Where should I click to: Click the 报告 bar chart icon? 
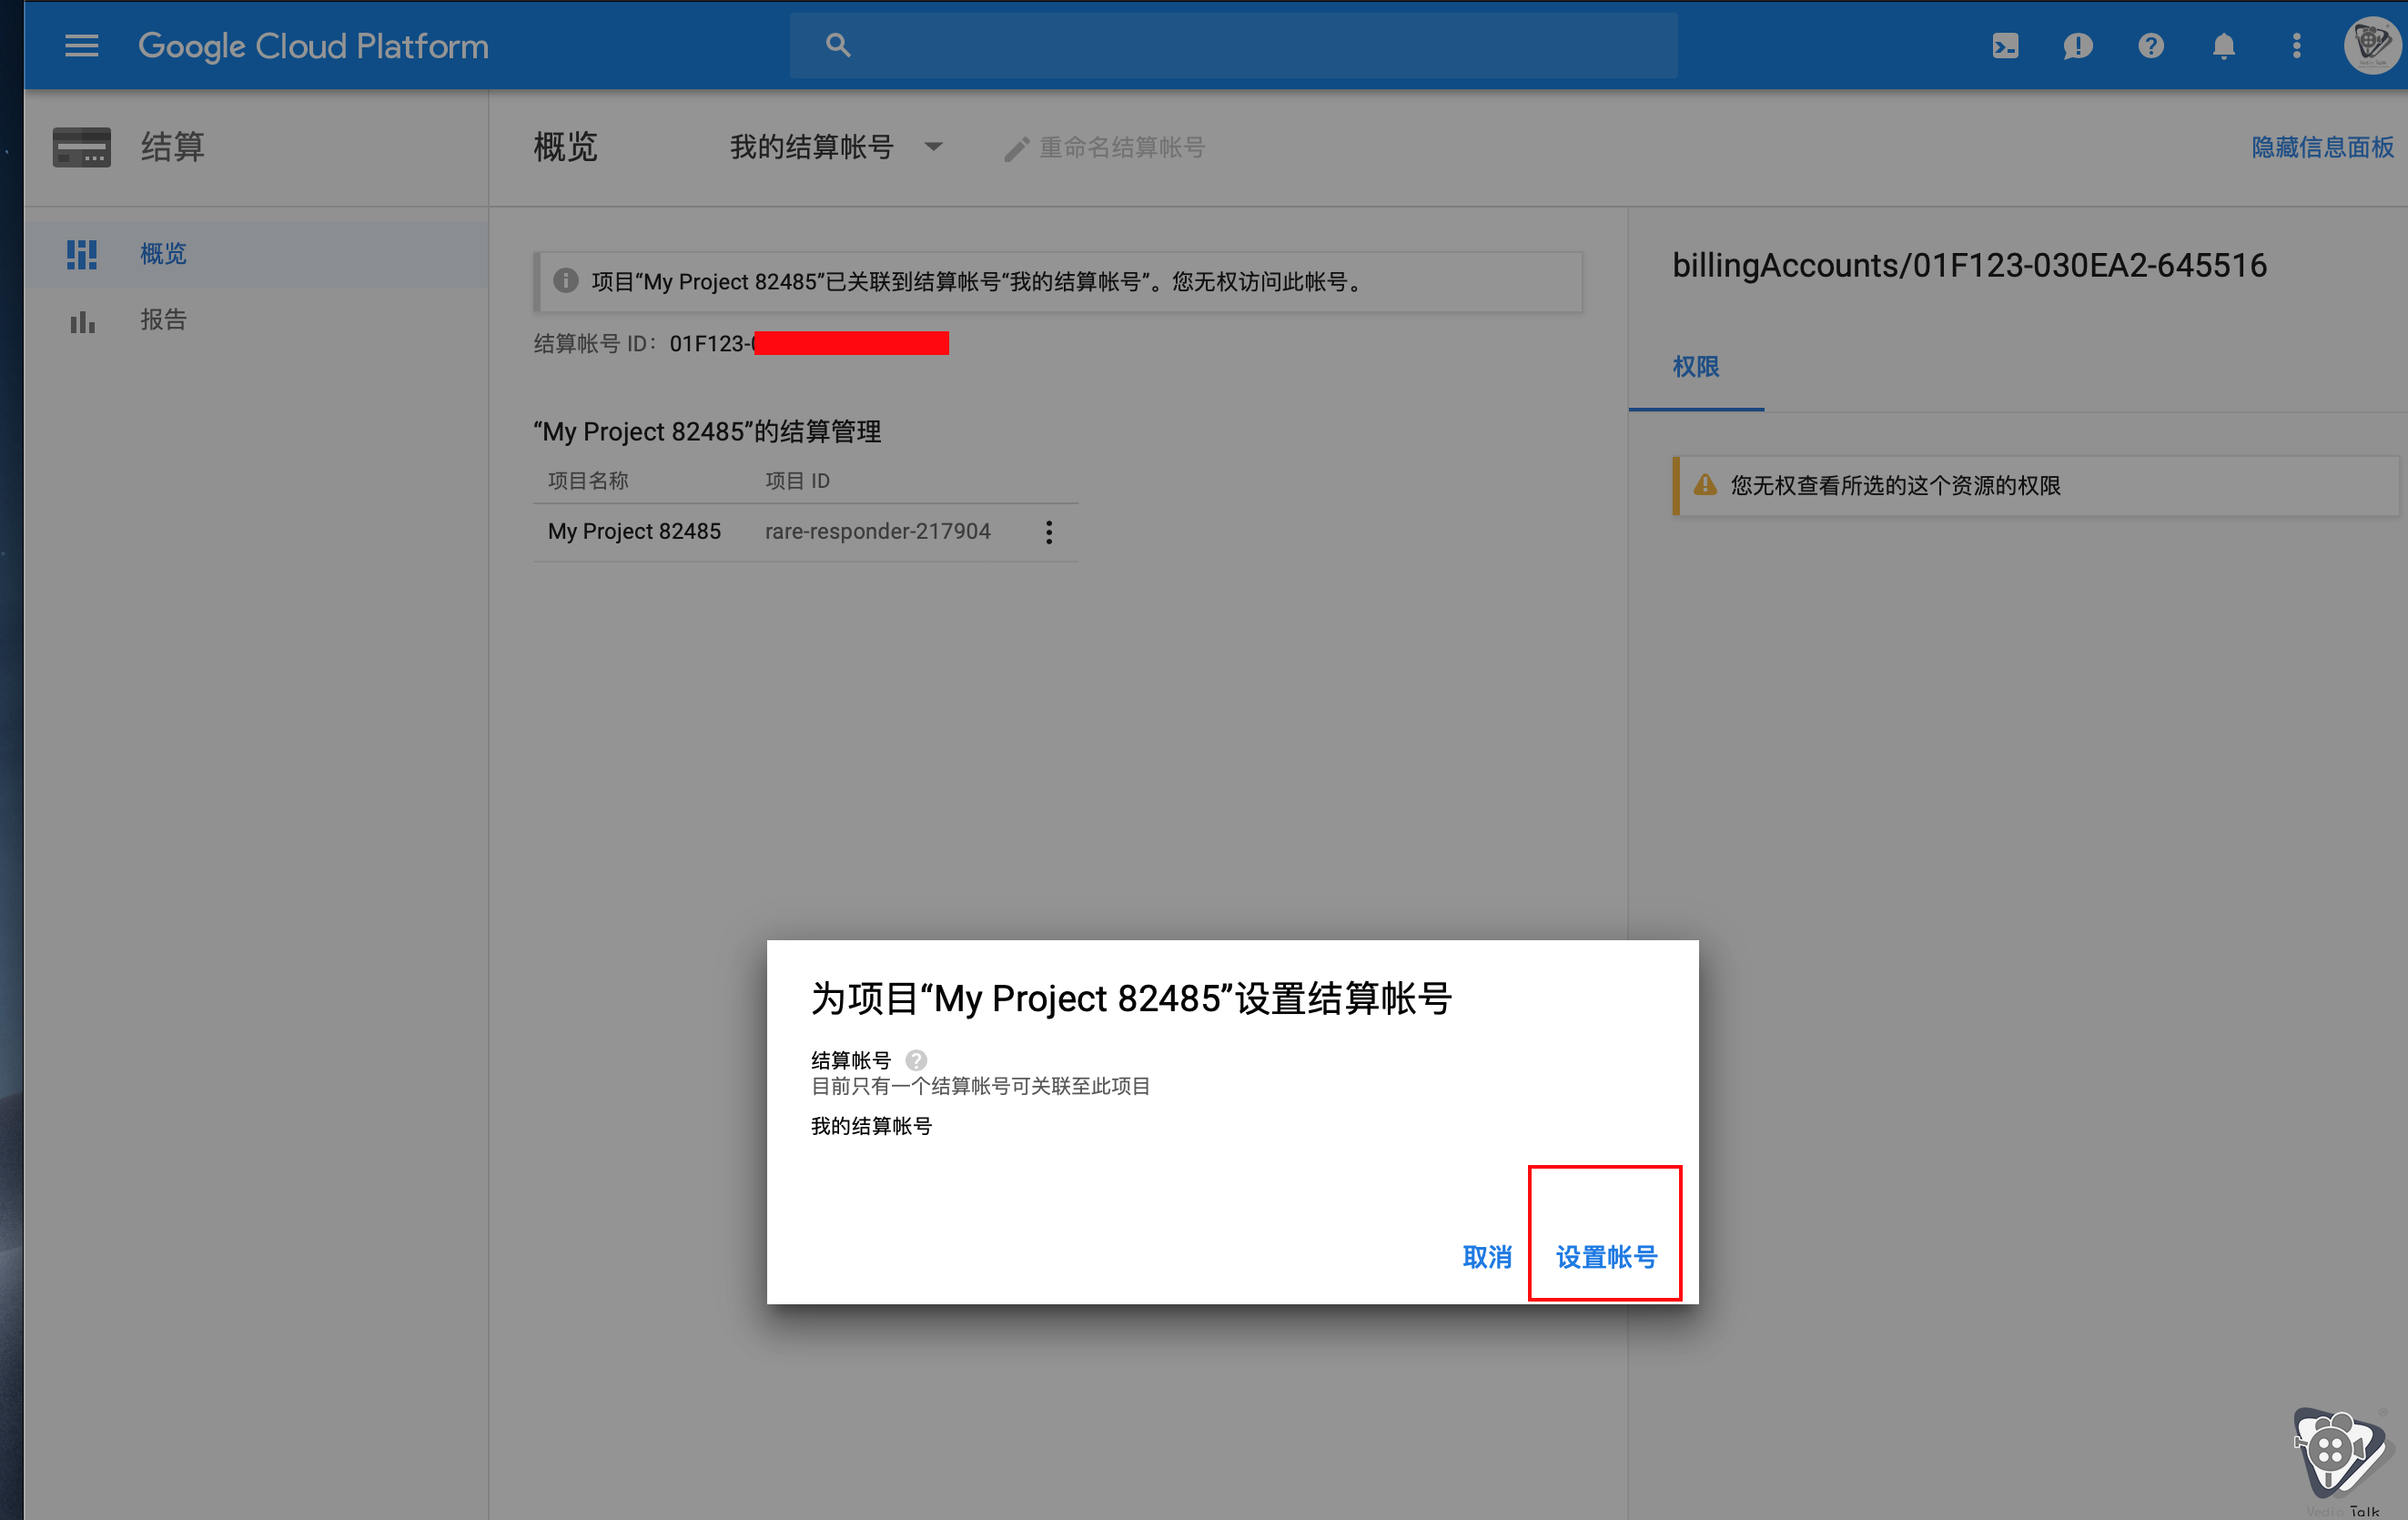tap(82, 321)
